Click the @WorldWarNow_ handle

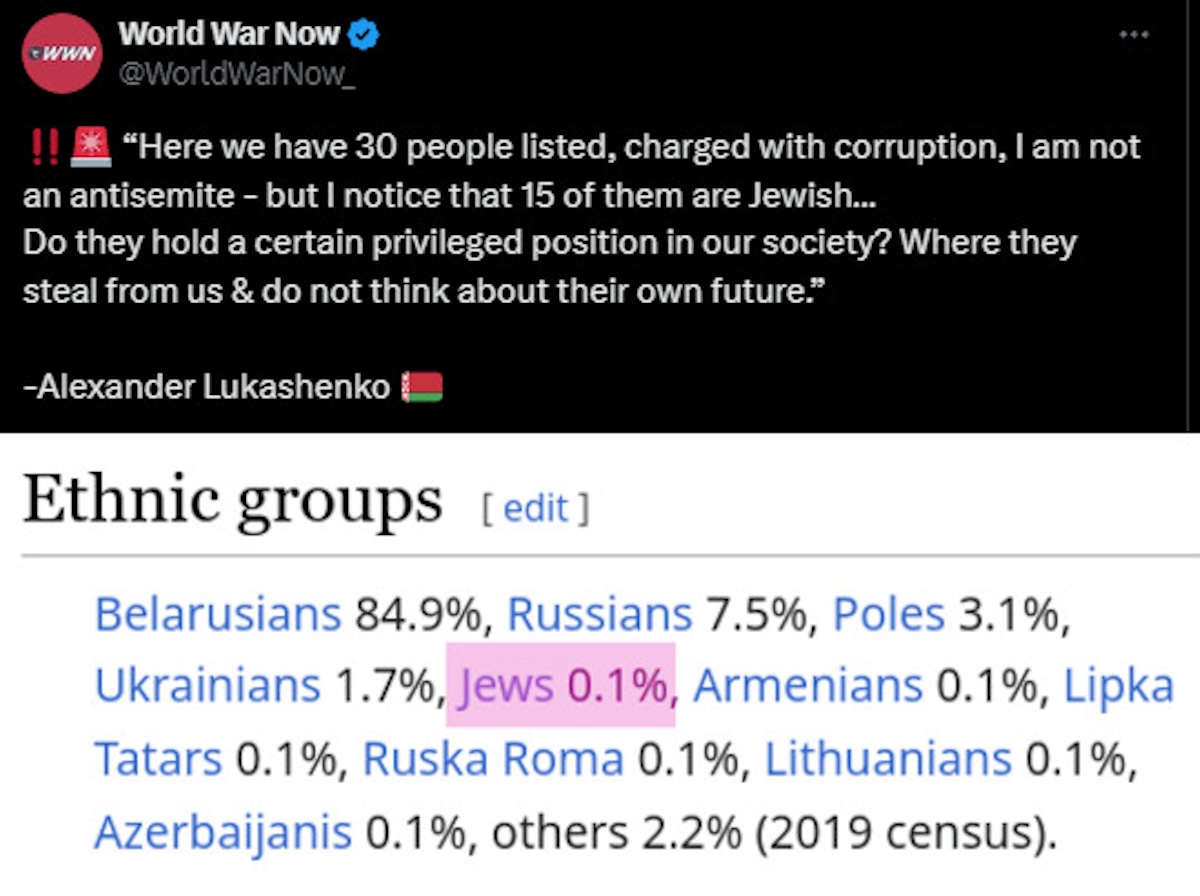click(x=236, y=77)
